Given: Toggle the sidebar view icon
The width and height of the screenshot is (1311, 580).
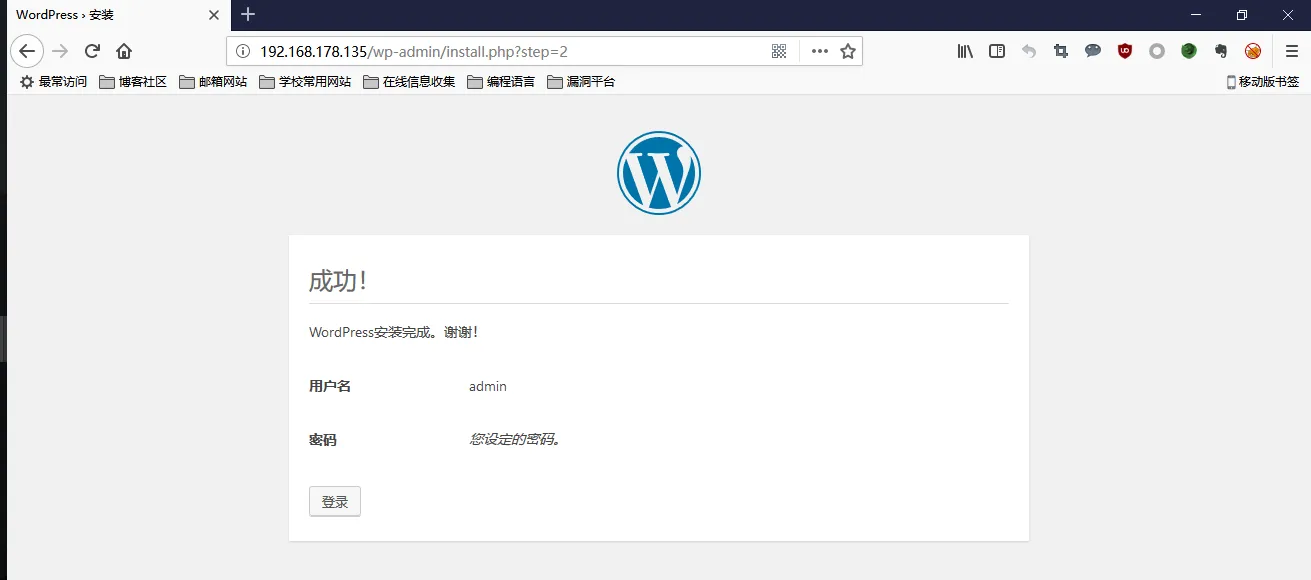Looking at the screenshot, I should pyautogui.click(x=997, y=51).
